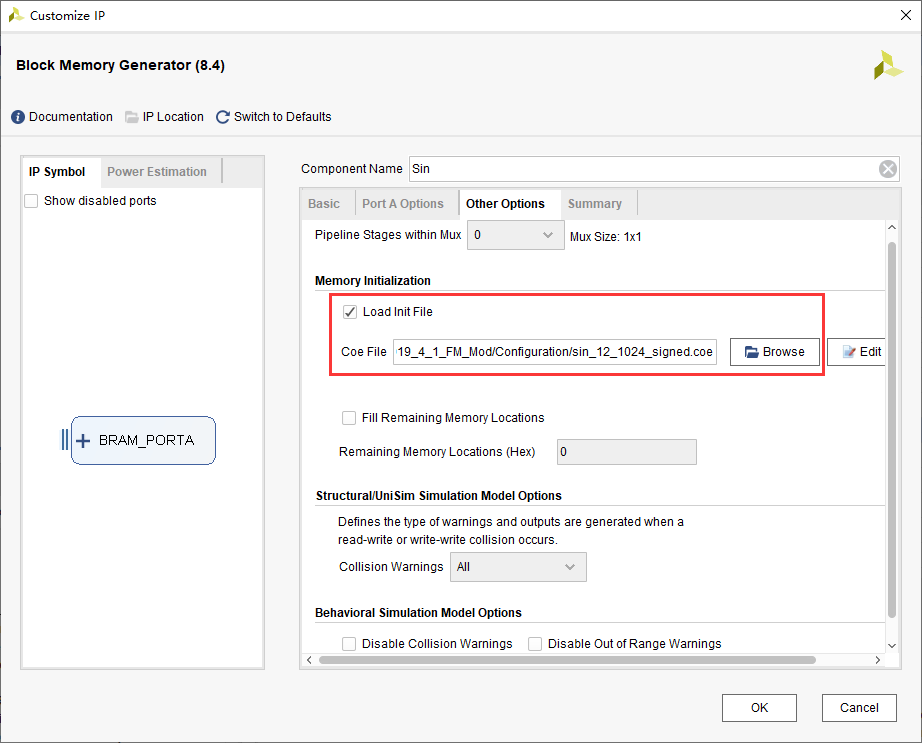Check Disable Collision Warnings option
Viewport: 922px width, 743px height.
(x=349, y=644)
